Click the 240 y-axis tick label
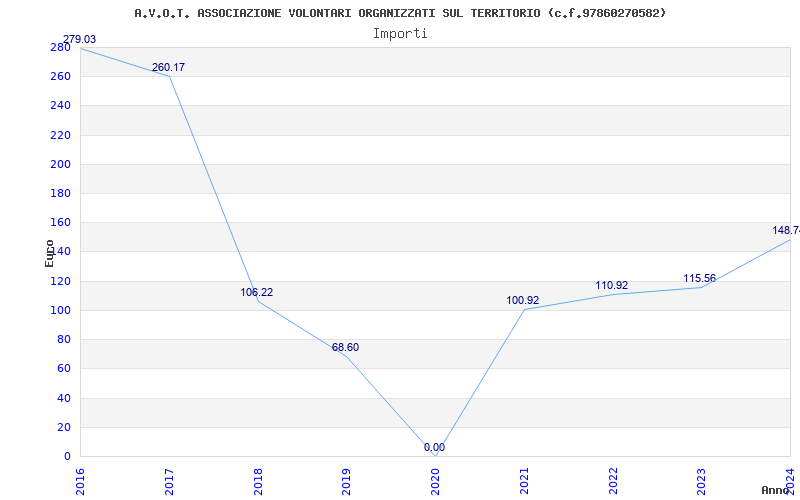 60,106
